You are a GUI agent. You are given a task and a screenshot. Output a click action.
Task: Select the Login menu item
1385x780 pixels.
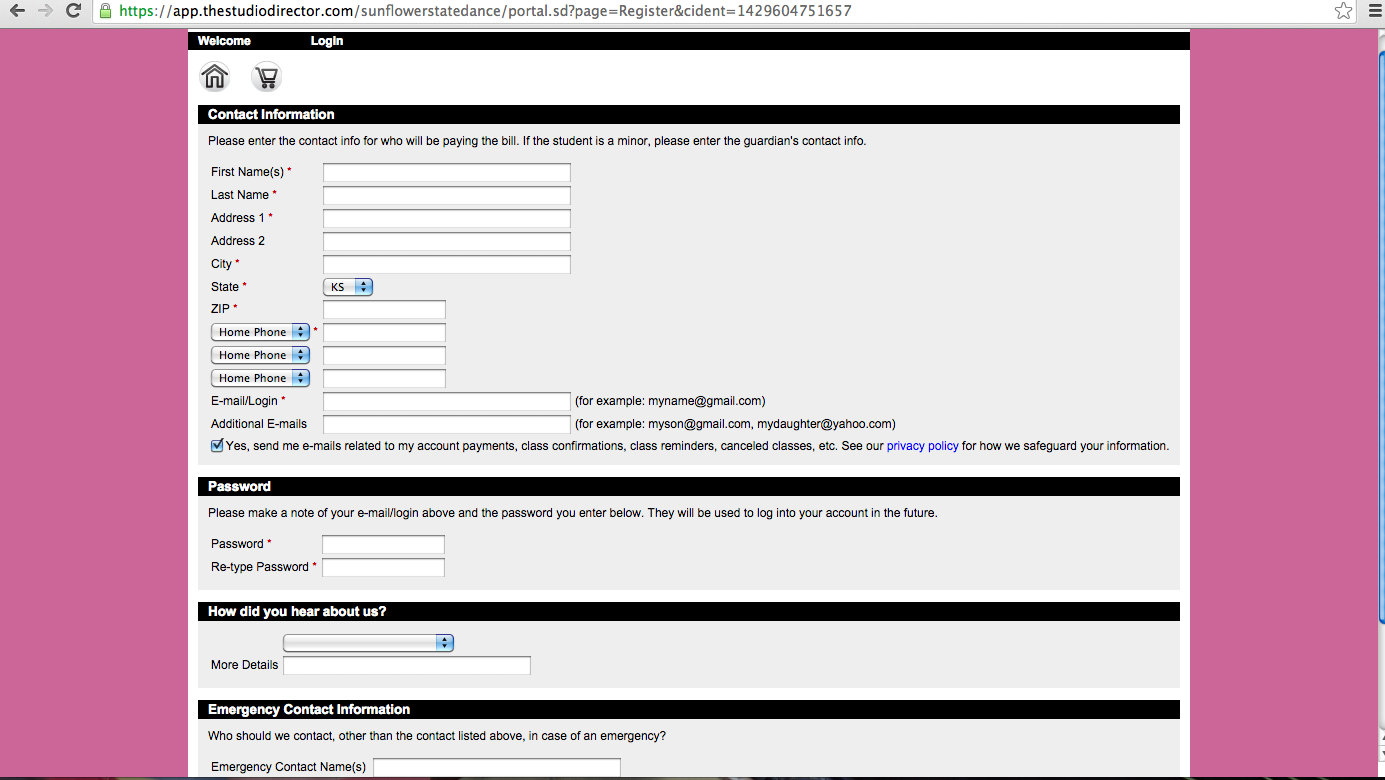click(x=327, y=41)
